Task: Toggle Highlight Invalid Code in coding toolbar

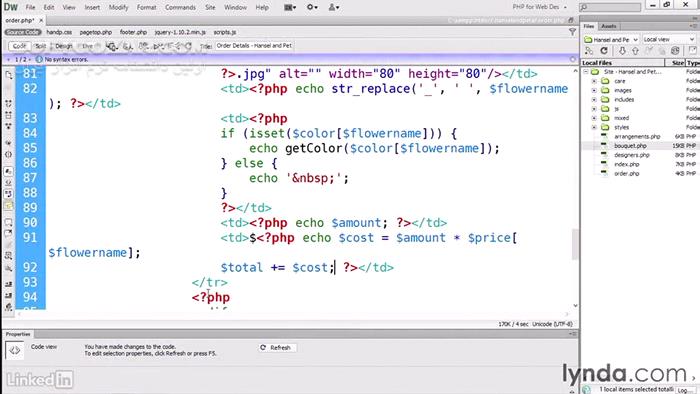Action: [x=8, y=182]
